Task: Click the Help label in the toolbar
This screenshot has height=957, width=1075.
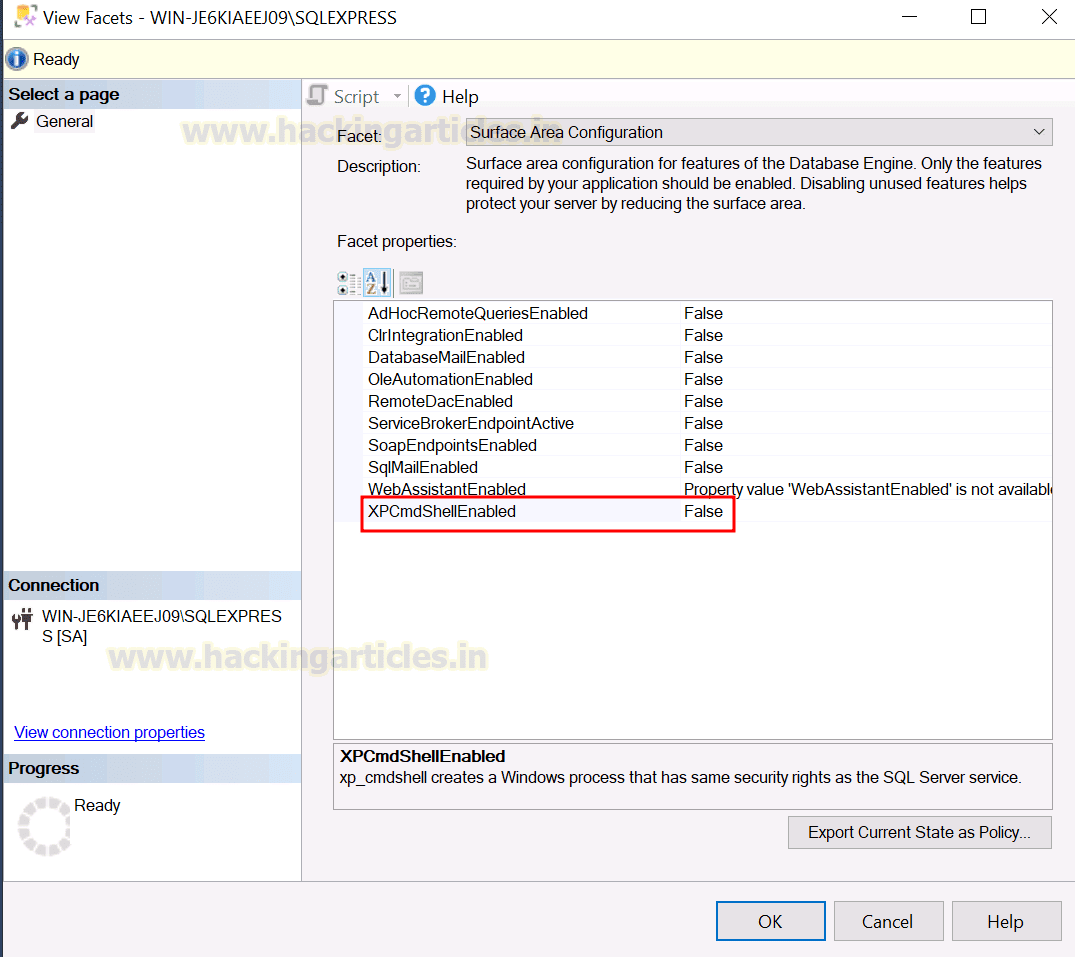Action: pyautogui.click(x=460, y=97)
